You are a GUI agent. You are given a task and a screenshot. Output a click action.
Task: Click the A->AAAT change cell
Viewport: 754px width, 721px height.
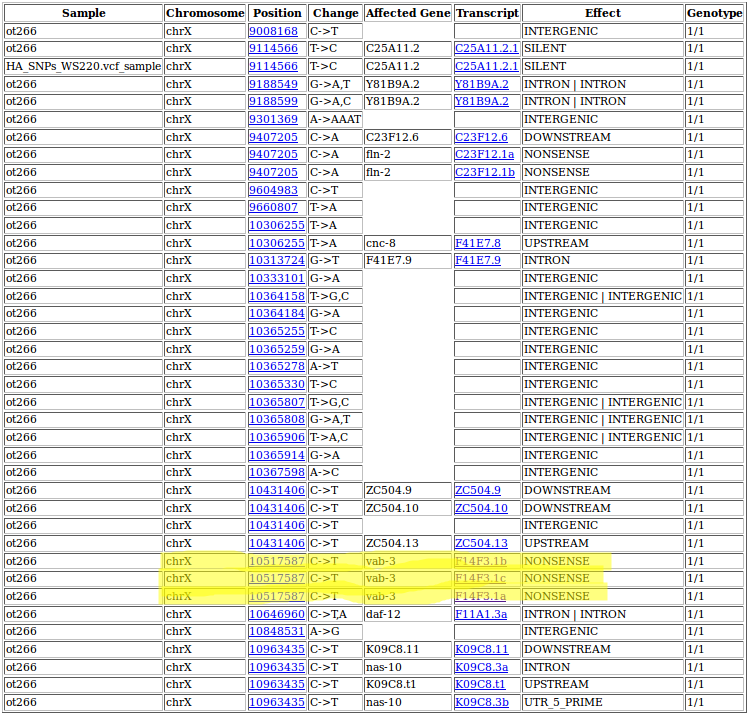pos(336,119)
